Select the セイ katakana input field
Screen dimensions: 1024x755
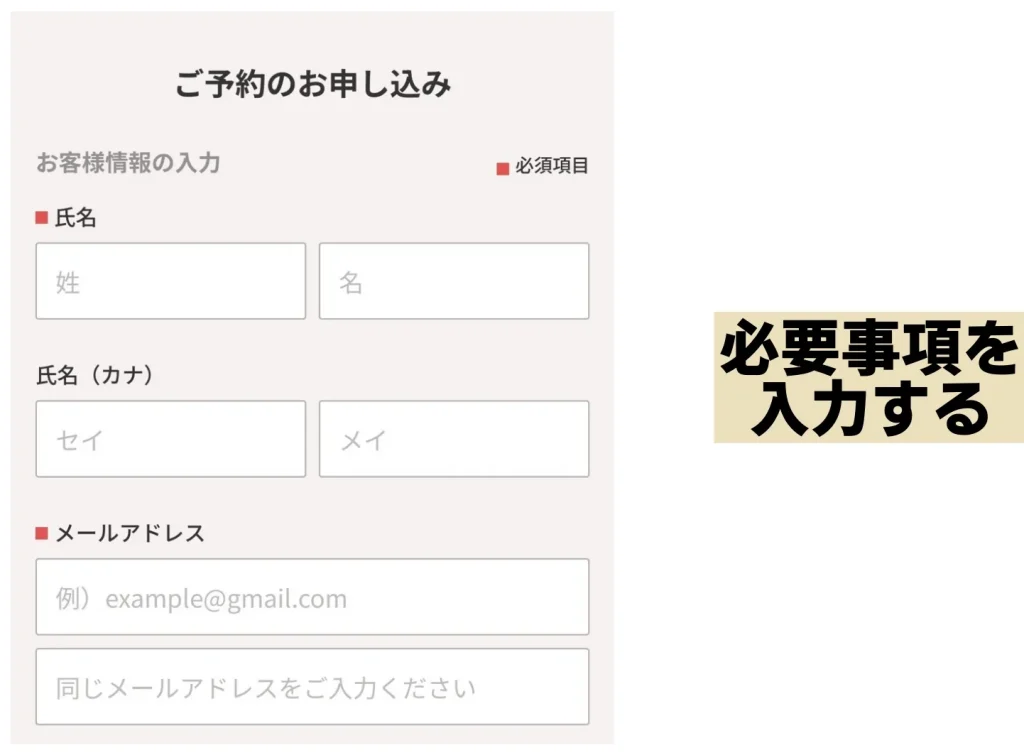[x=170, y=439]
